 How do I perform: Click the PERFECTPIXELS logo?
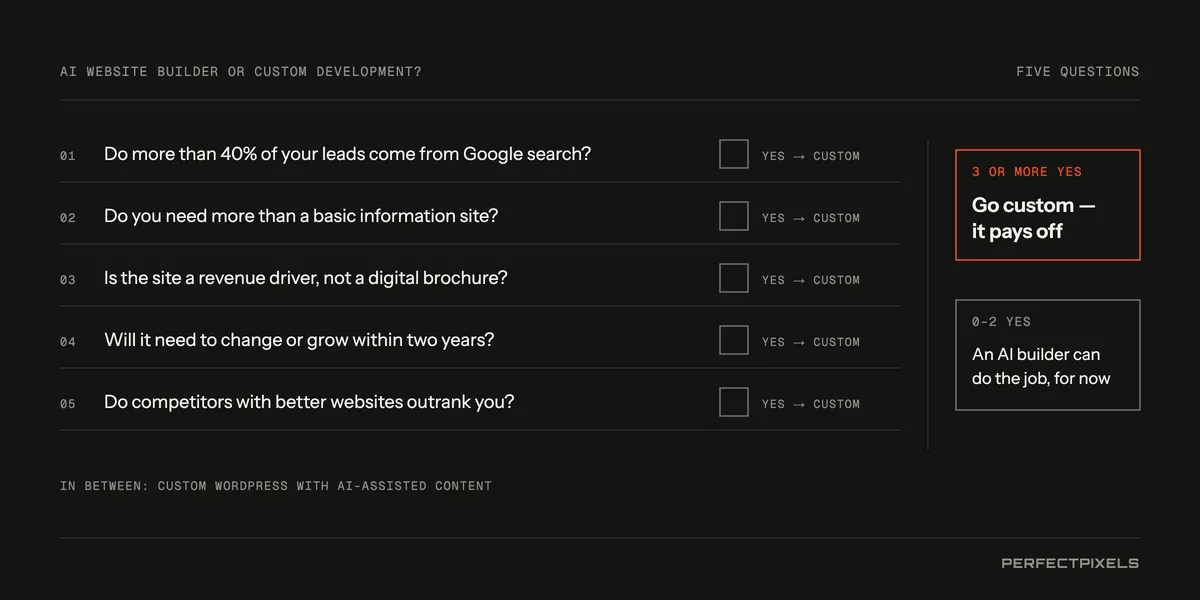point(1070,563)
